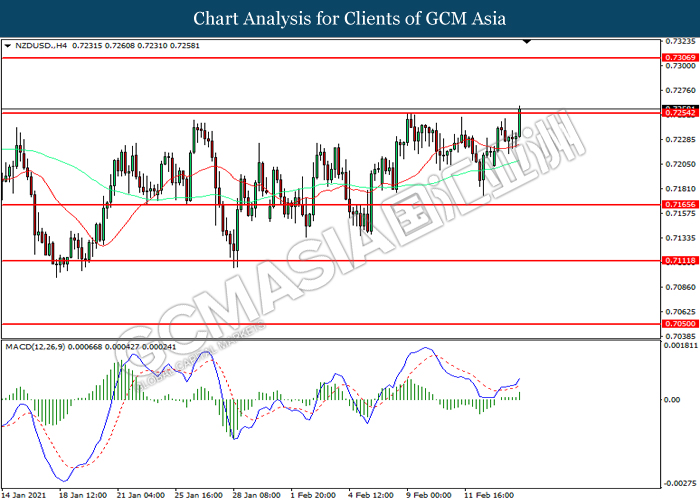
Task: Click the 0.73000 price scale value
Action: click(680, 66)
